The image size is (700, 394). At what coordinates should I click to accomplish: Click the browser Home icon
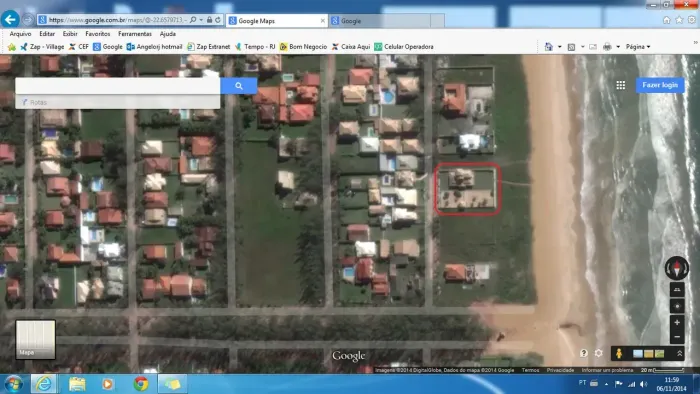[x=667, y=20]
